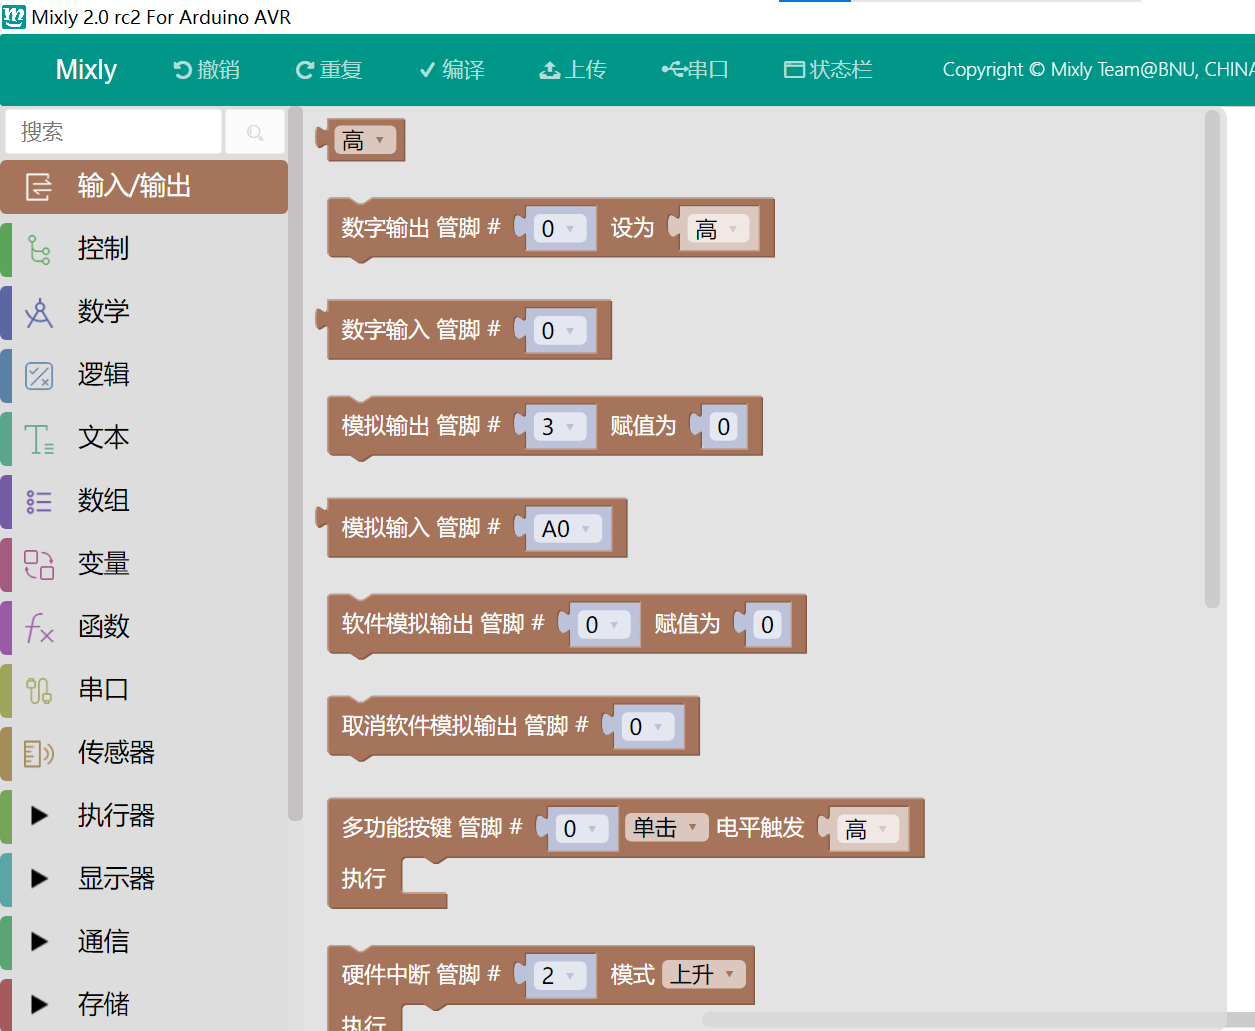Select the 函数 fx icon
Image resolution: width=1255 pixels, height=1031 pixels.
(x=39, y=627)
